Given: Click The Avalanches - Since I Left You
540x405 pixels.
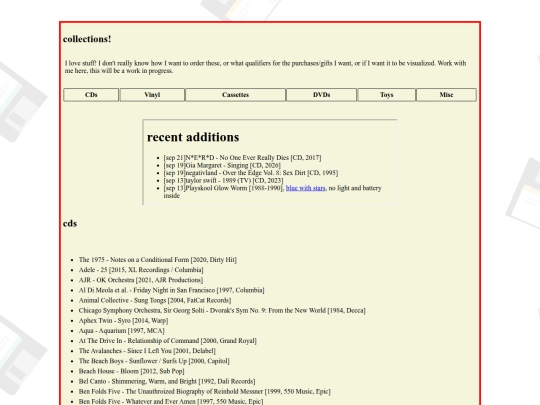Looking at the screenshot, I should click(x=147, y=351).
